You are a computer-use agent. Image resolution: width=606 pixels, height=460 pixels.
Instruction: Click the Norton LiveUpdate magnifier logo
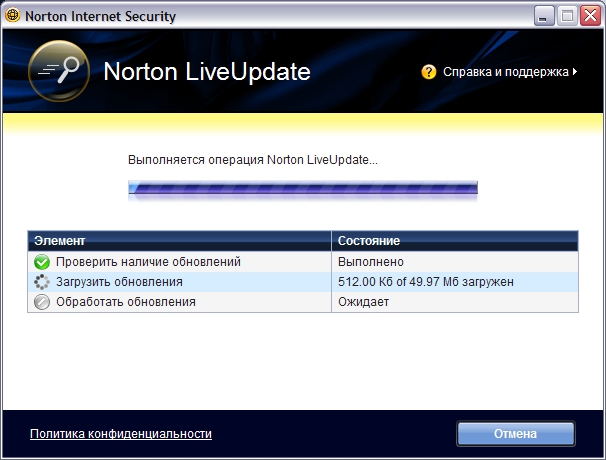point(59,71)
